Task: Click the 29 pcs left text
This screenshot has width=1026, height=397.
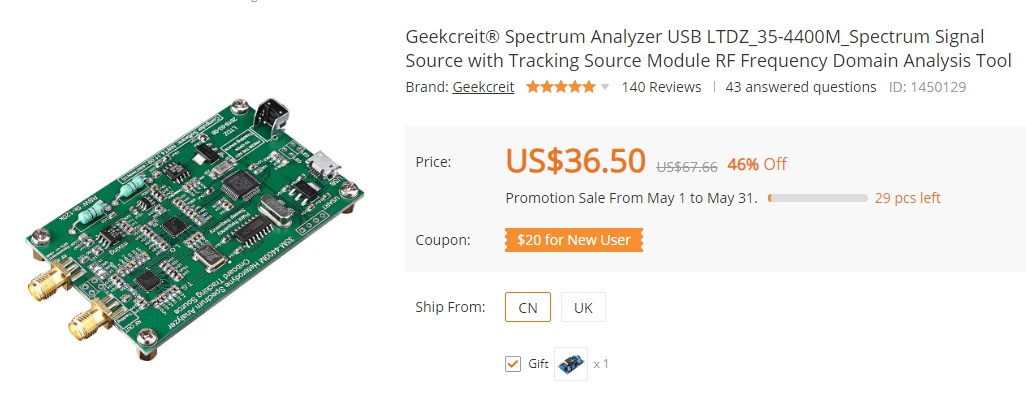Action: point(908,198)
